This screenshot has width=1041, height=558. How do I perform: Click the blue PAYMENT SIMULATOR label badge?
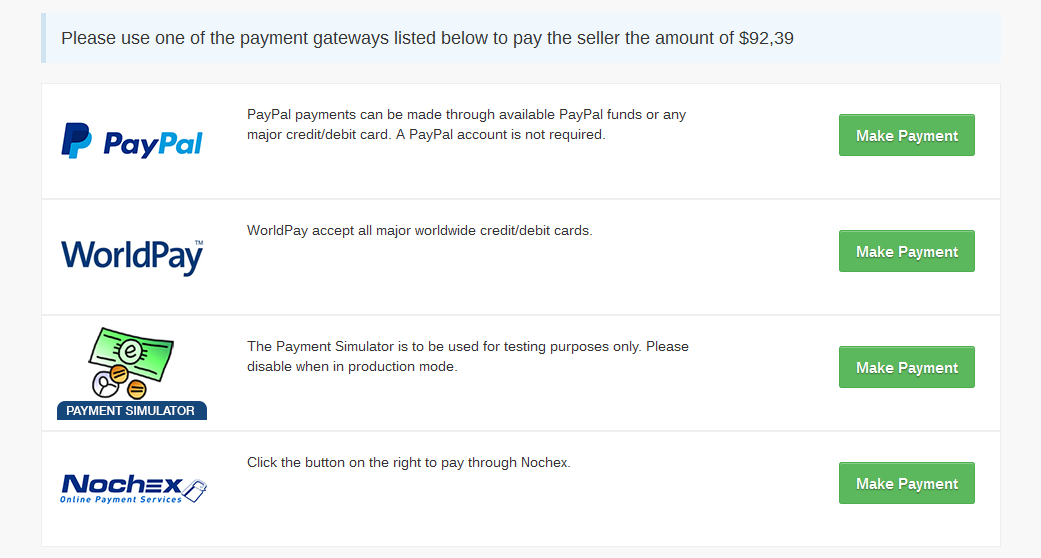(131, 410)
